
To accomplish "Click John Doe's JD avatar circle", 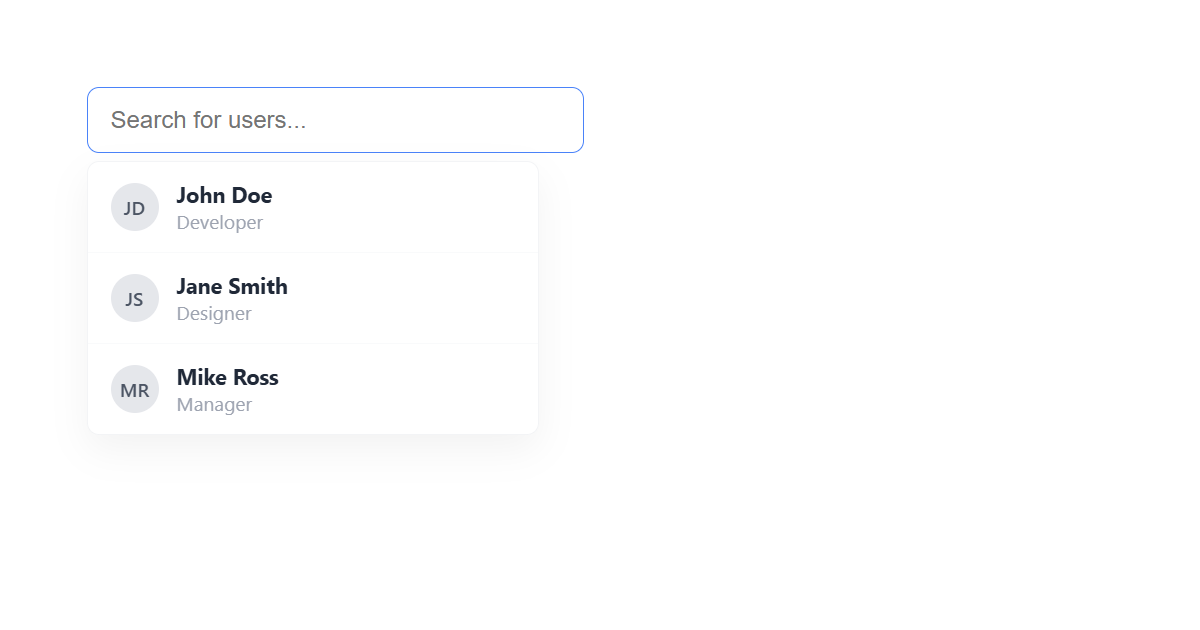I will 134,207.
